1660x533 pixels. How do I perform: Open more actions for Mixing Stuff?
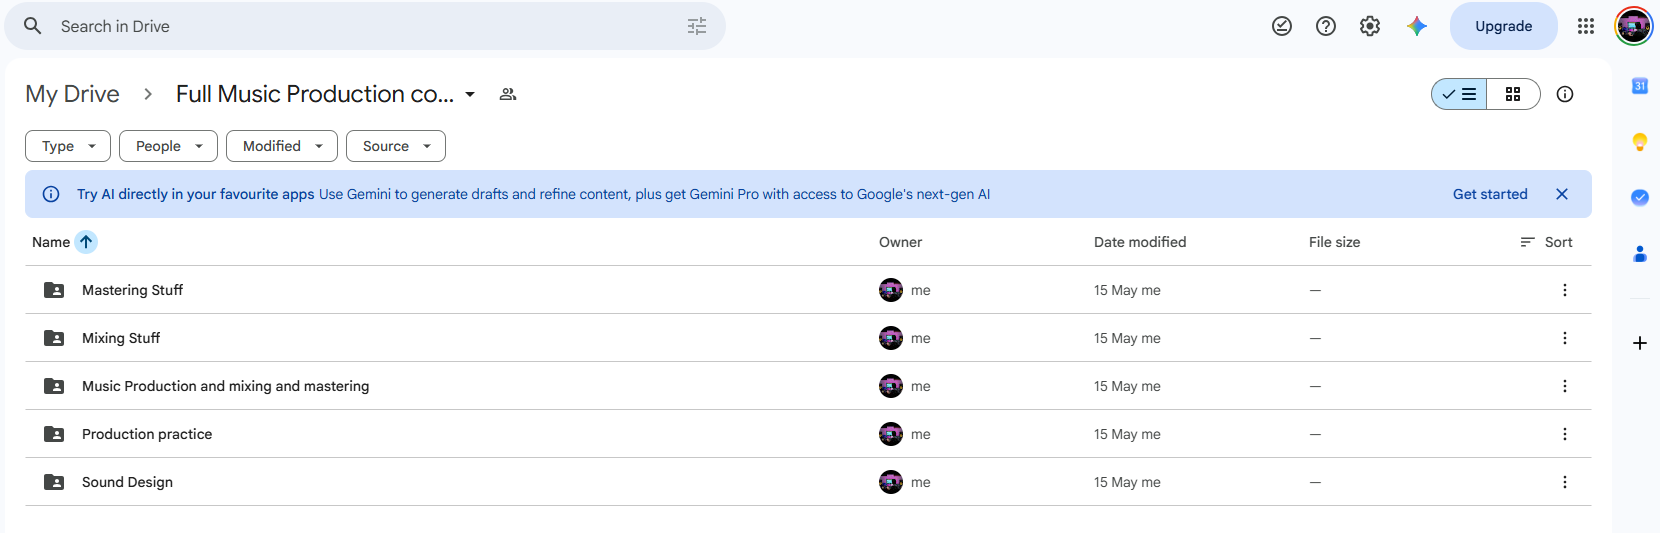click(1565, 338)
